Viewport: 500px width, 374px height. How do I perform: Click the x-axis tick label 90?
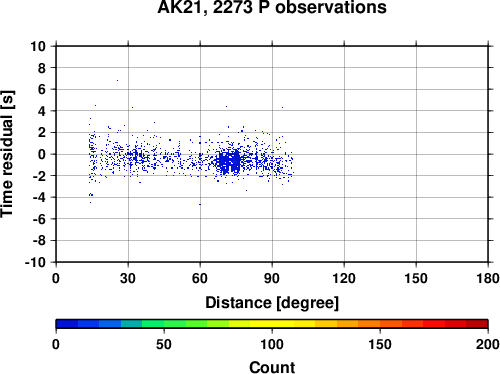tap(272, 278)
